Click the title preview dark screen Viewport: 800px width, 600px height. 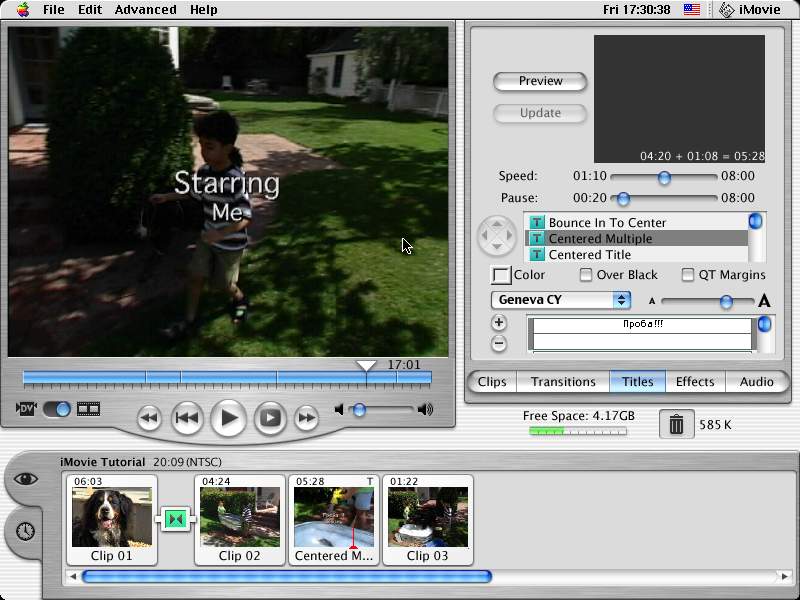679,99
